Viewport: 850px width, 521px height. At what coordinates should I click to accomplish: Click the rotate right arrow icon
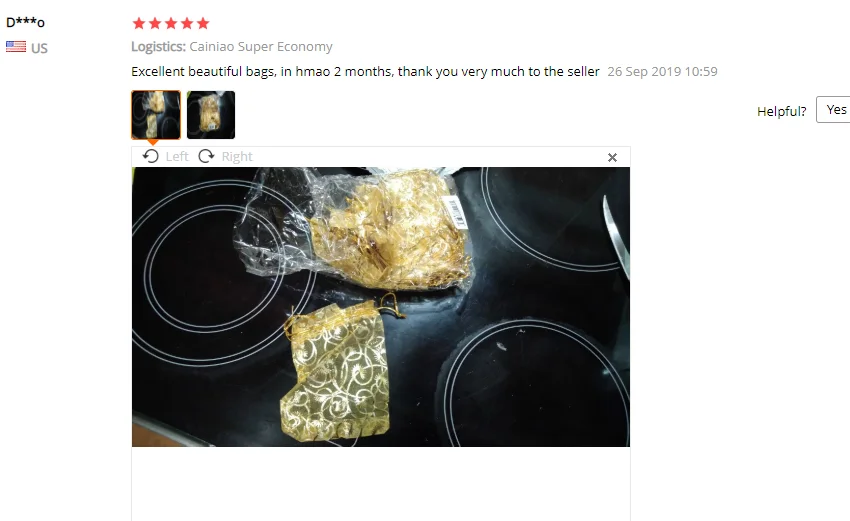[x=206, y=157]
